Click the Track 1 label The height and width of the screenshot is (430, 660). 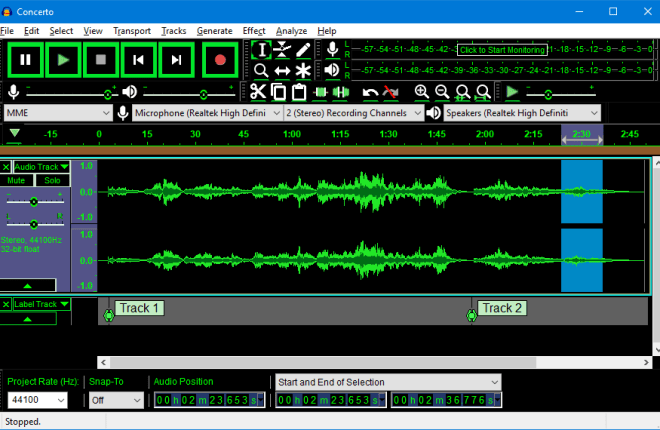[139, 308]
